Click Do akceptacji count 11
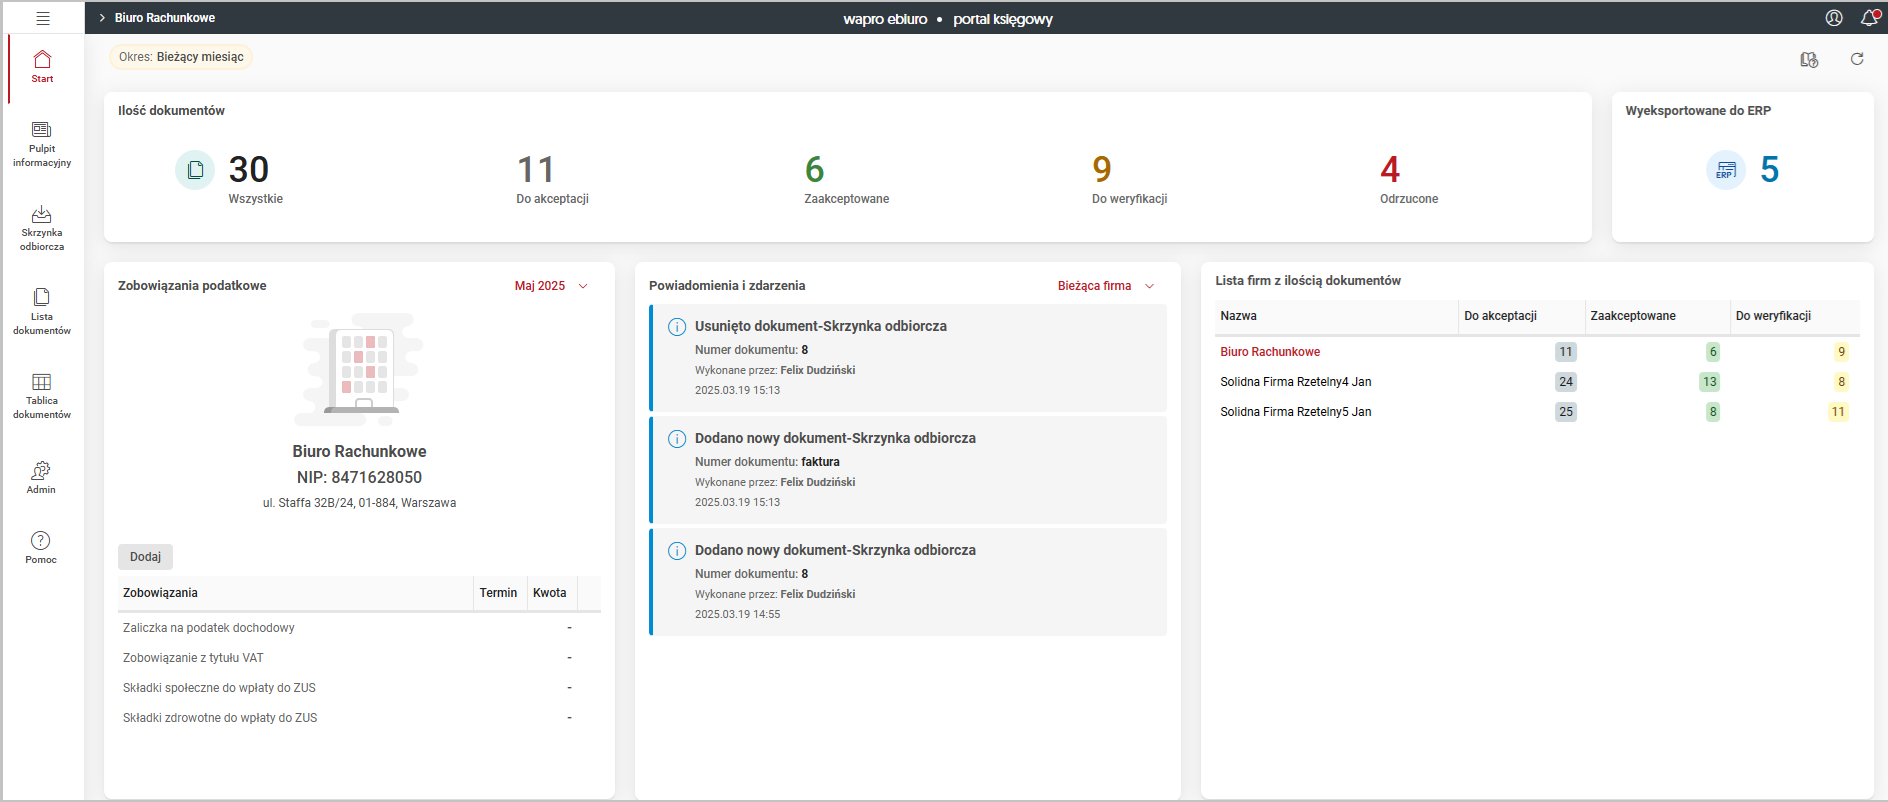Image resolution: width=1888 pixels, height=802 pixels. coord(536,170)
